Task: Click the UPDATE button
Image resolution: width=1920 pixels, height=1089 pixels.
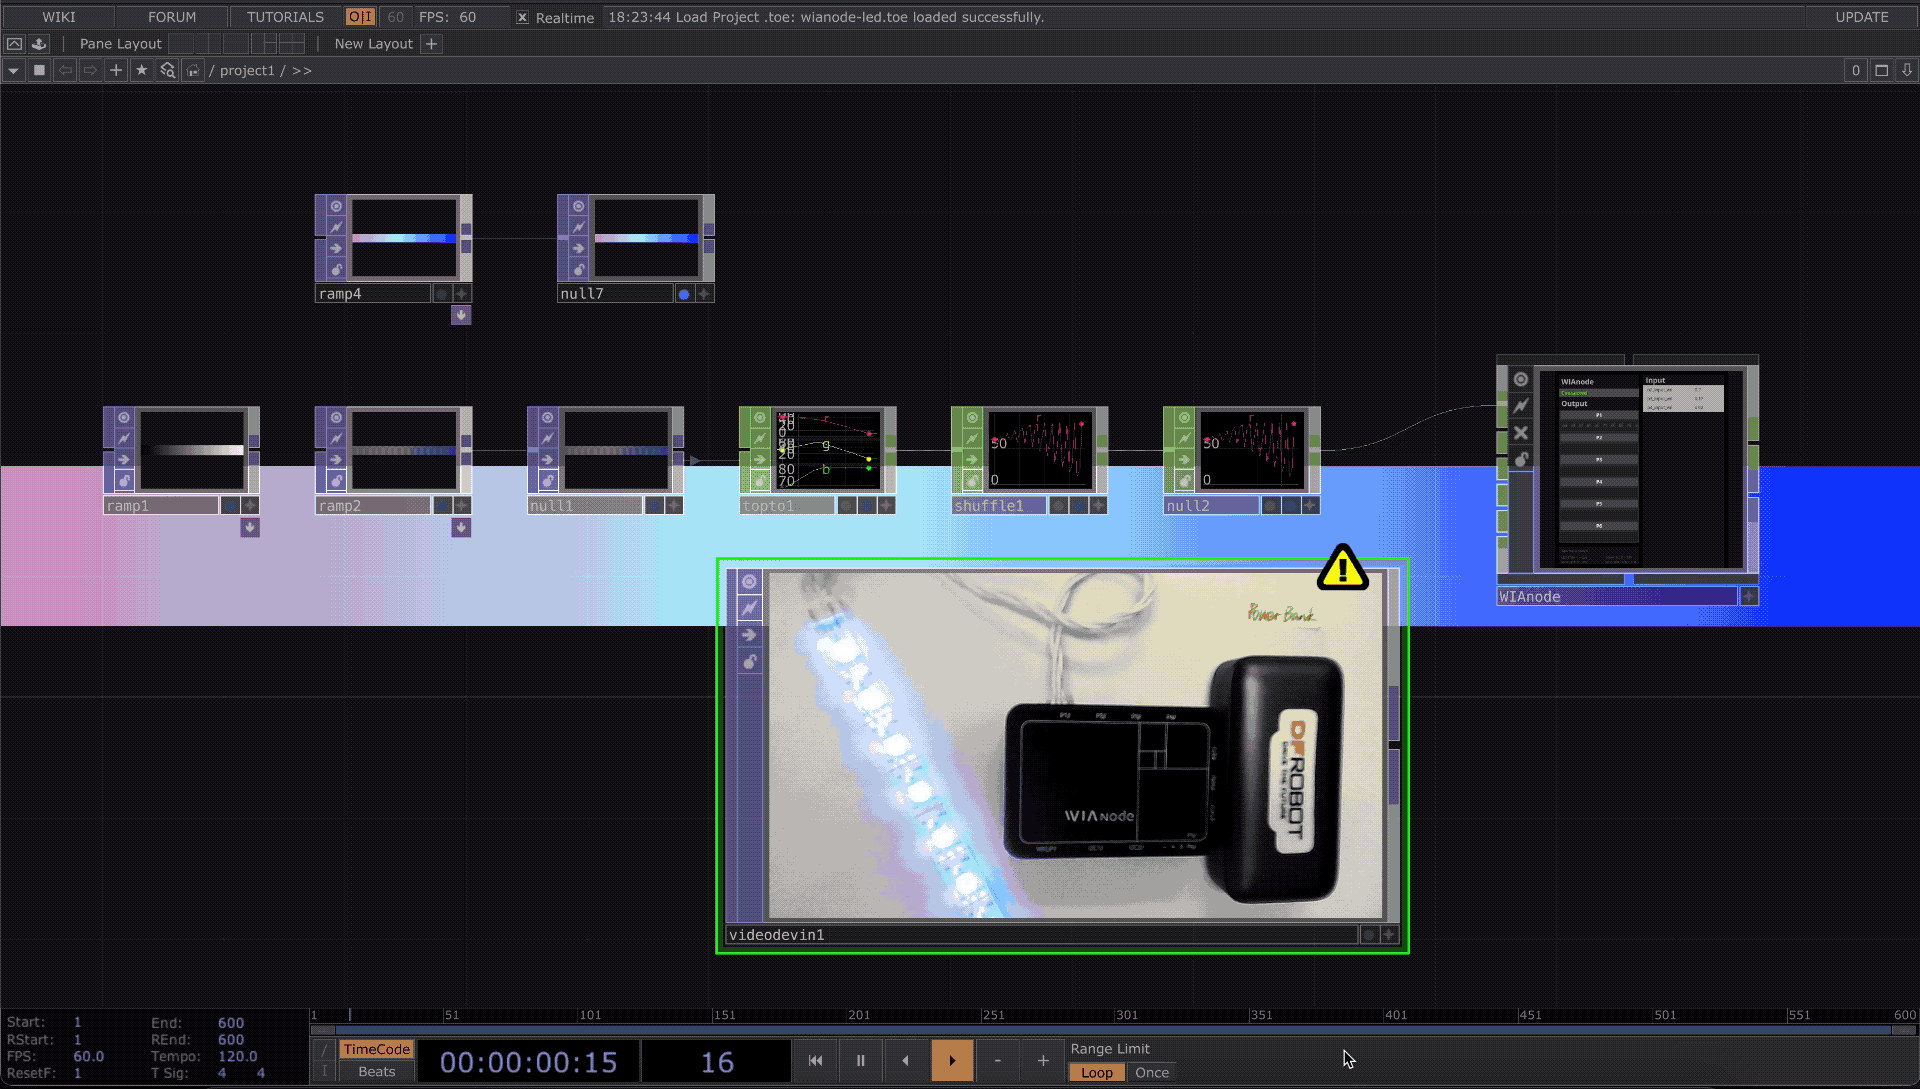Action: click(1861, 17)
